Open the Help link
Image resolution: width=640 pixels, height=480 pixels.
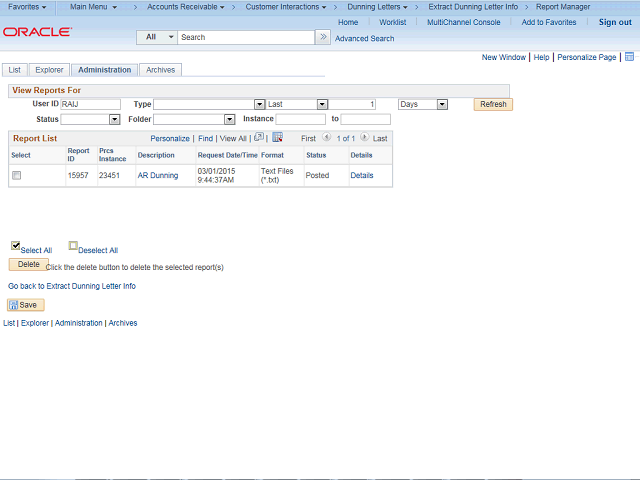[541, 57]
